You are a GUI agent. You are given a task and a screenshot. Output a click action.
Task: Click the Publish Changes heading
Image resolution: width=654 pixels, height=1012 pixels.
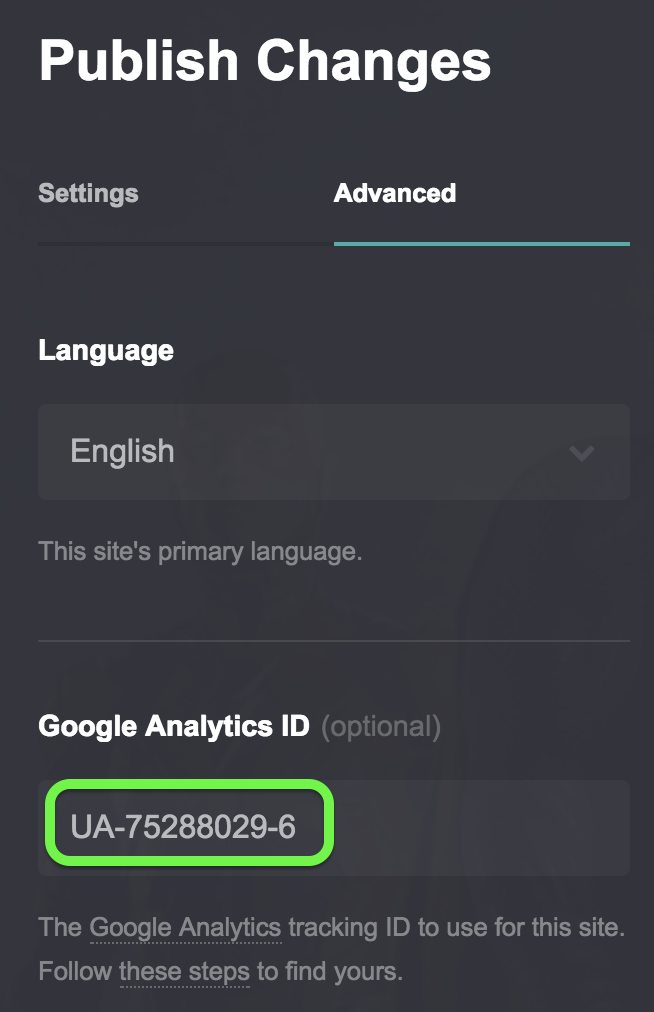pyautogui.click(x=265, y=60)
